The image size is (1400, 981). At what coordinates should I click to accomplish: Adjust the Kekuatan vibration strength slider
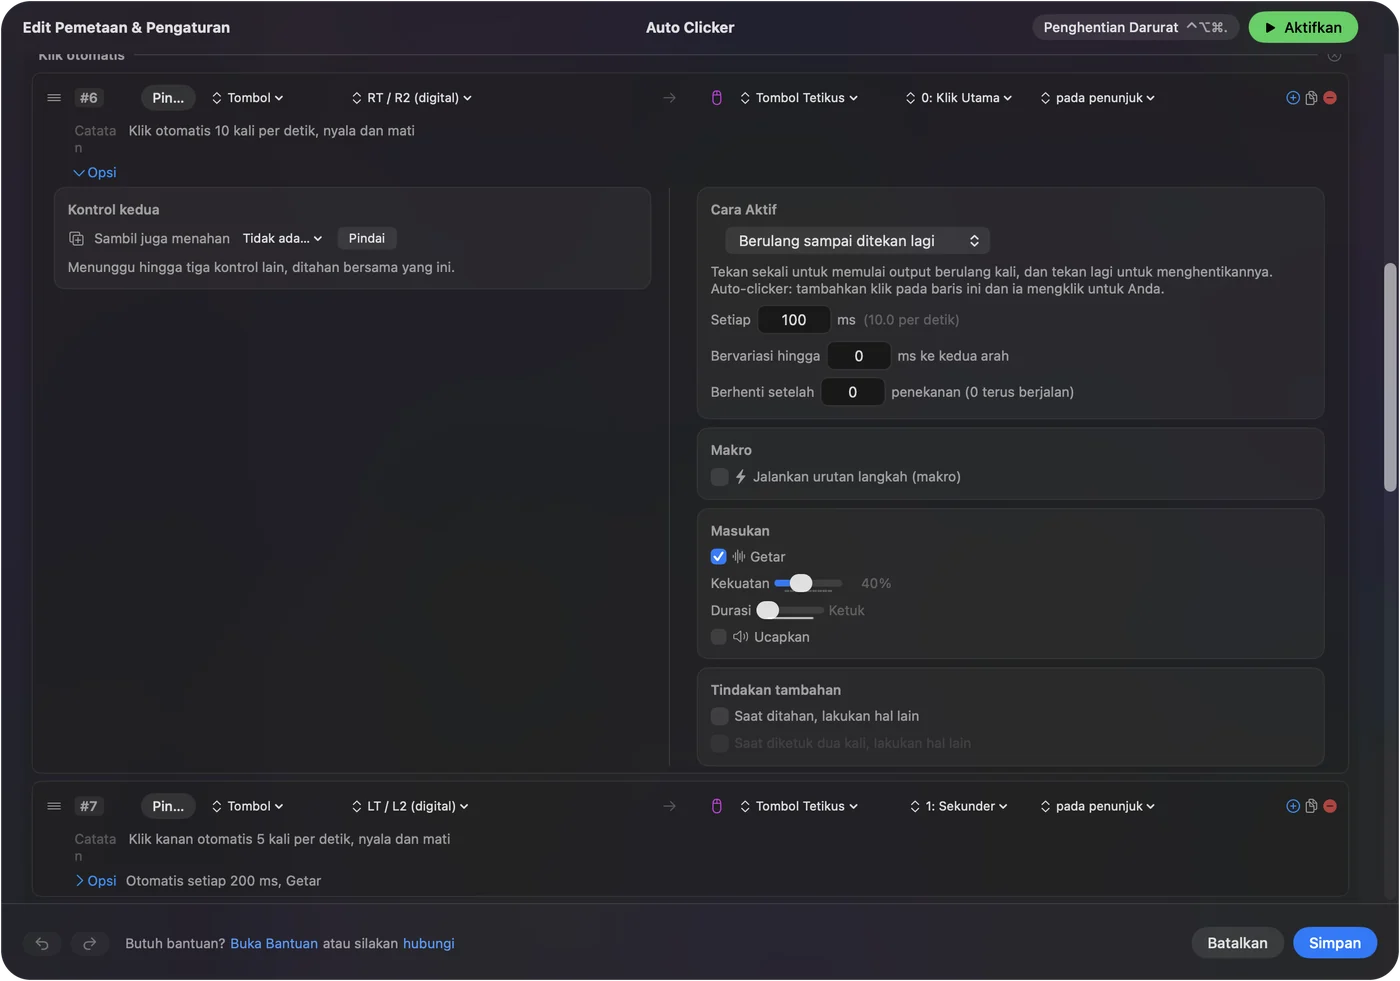[808, 583]
